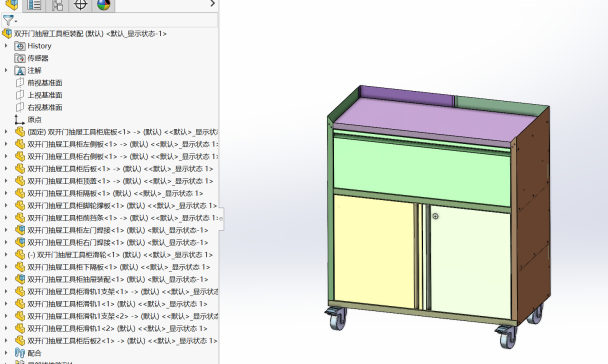Viewport: 608px width, 364px height.
Task: Select the 滑轨1支架<2> part icon
Action: (x=20, y=316)
